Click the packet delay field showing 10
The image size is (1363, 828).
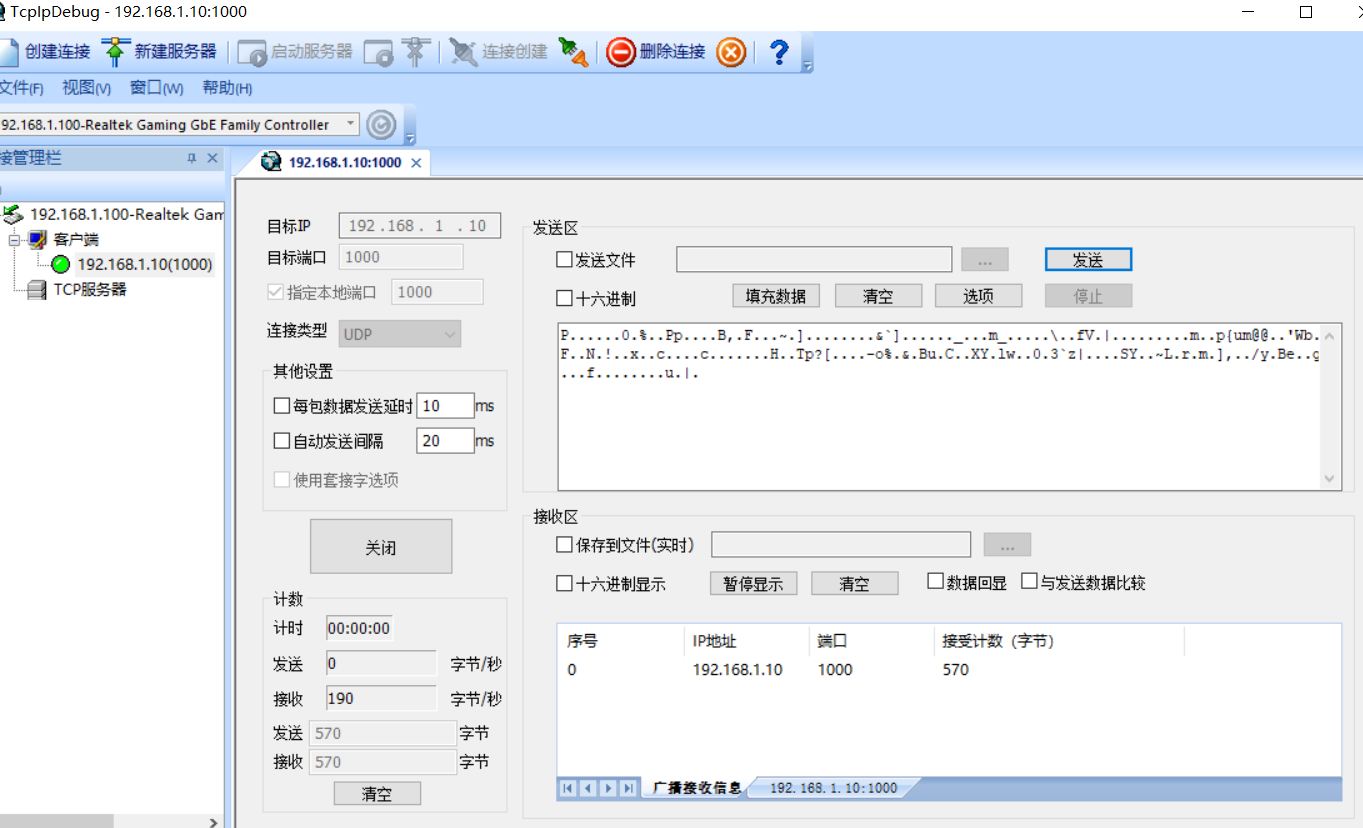tap(445, 406)
